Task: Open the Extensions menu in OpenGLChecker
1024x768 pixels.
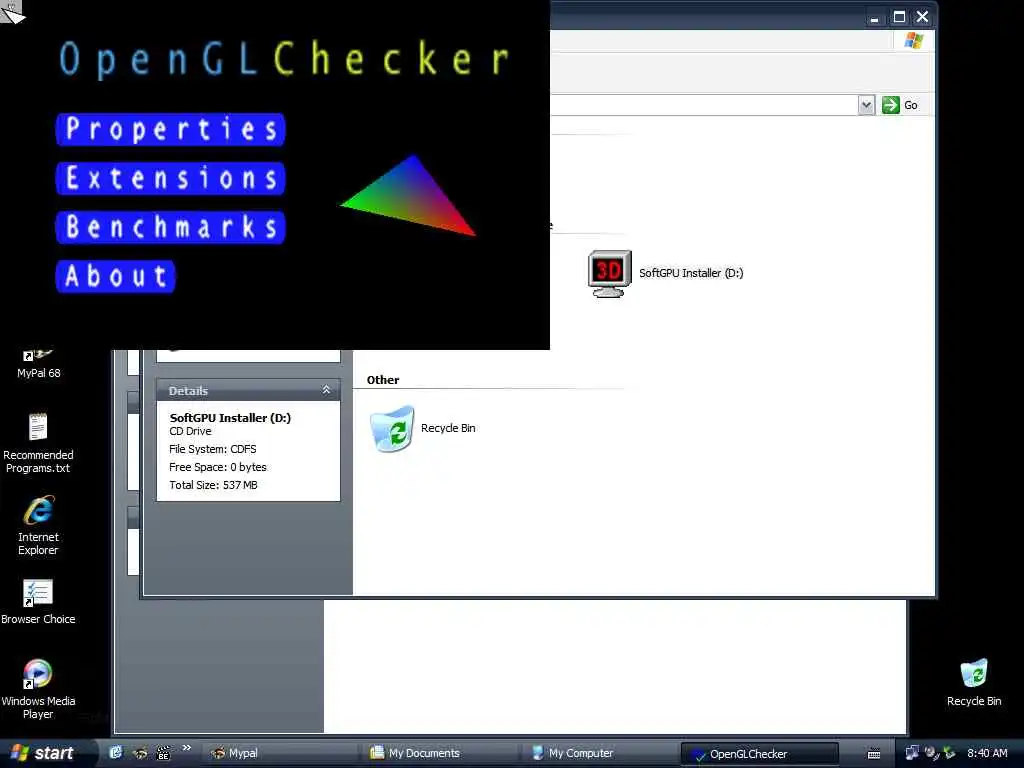Action: pyautogui.click(x=170, y=178)
